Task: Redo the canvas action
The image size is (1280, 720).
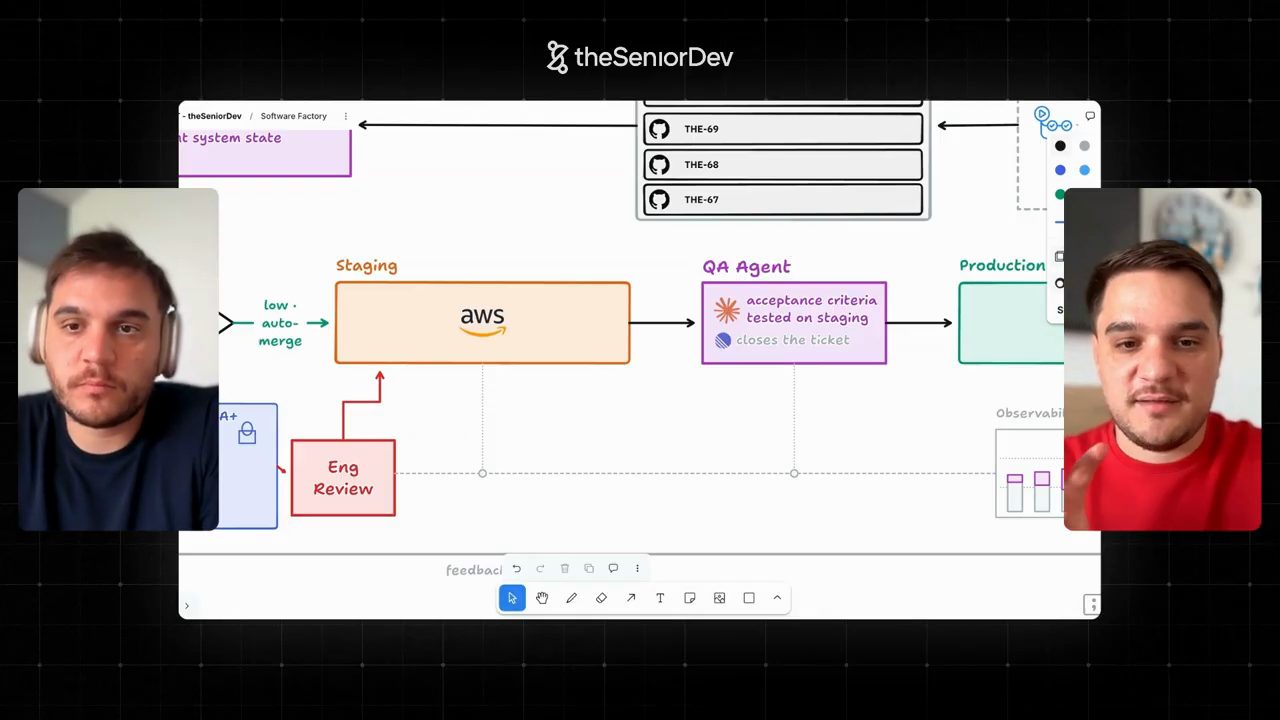Action: (x=540, y=568)
